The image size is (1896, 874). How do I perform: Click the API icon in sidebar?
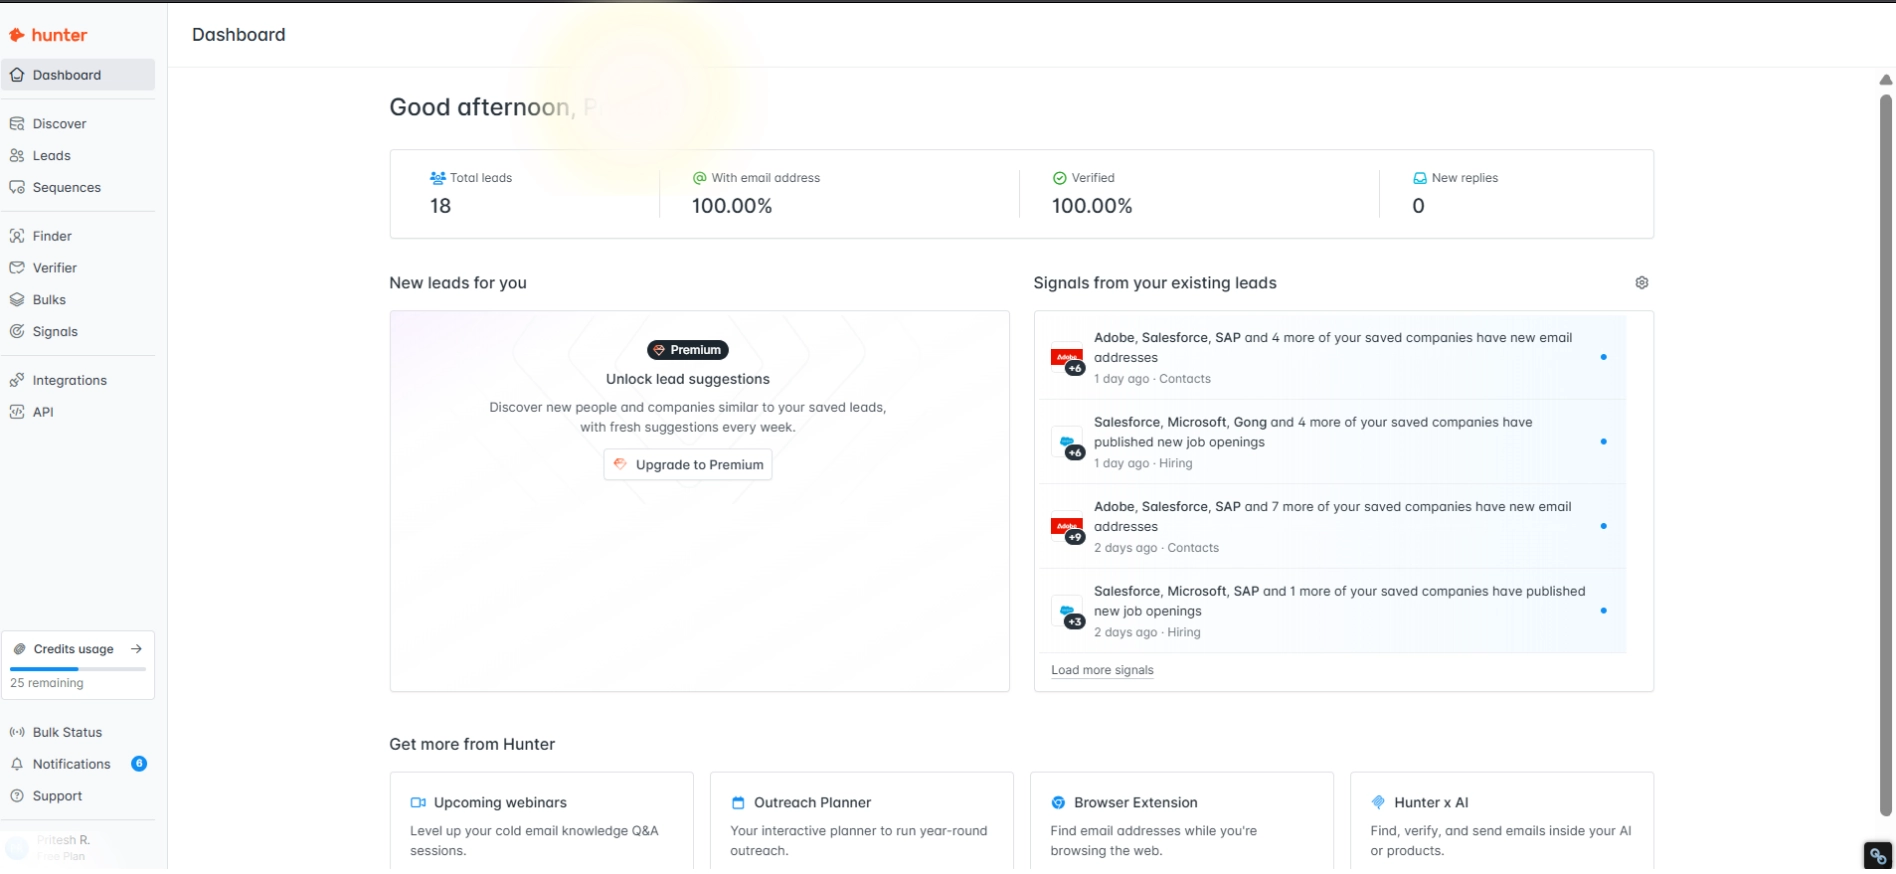click(17, 412)
